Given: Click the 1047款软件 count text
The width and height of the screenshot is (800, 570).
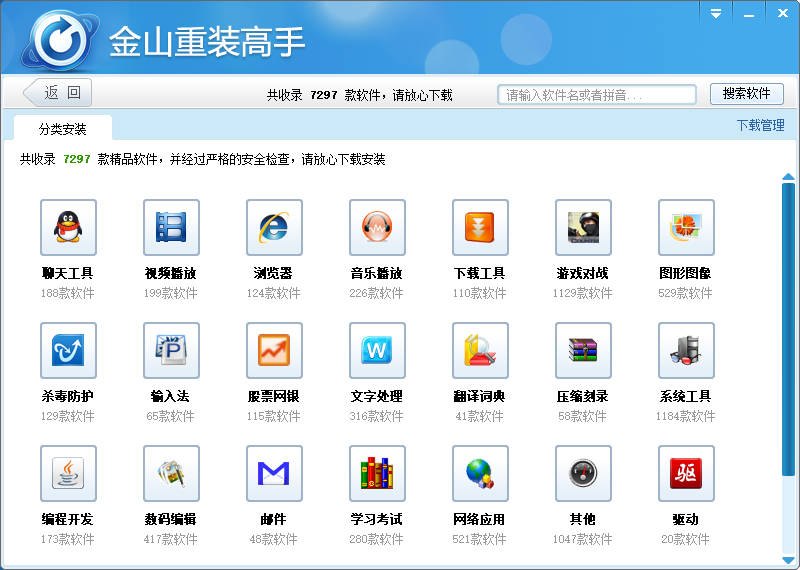Looking at the screenshot, I should [582, 539].
